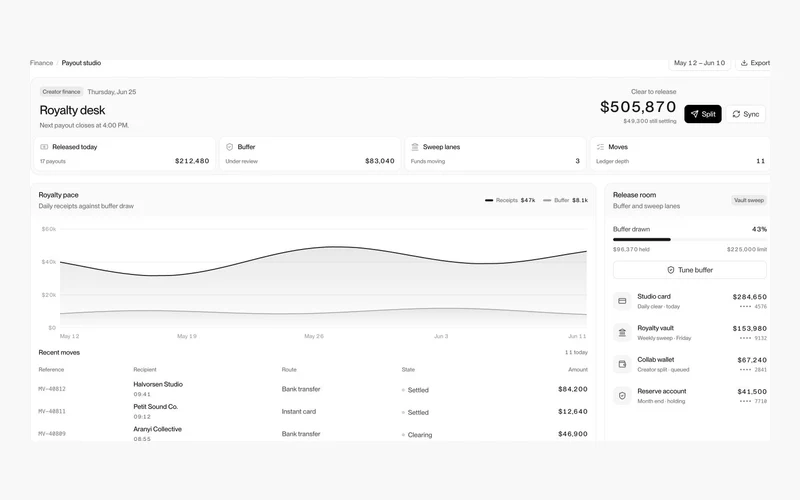Click the Reference column header
Image resolution: width=800 pixels, height=500 pixels.
pyautogui.click(x=51, y=370)
